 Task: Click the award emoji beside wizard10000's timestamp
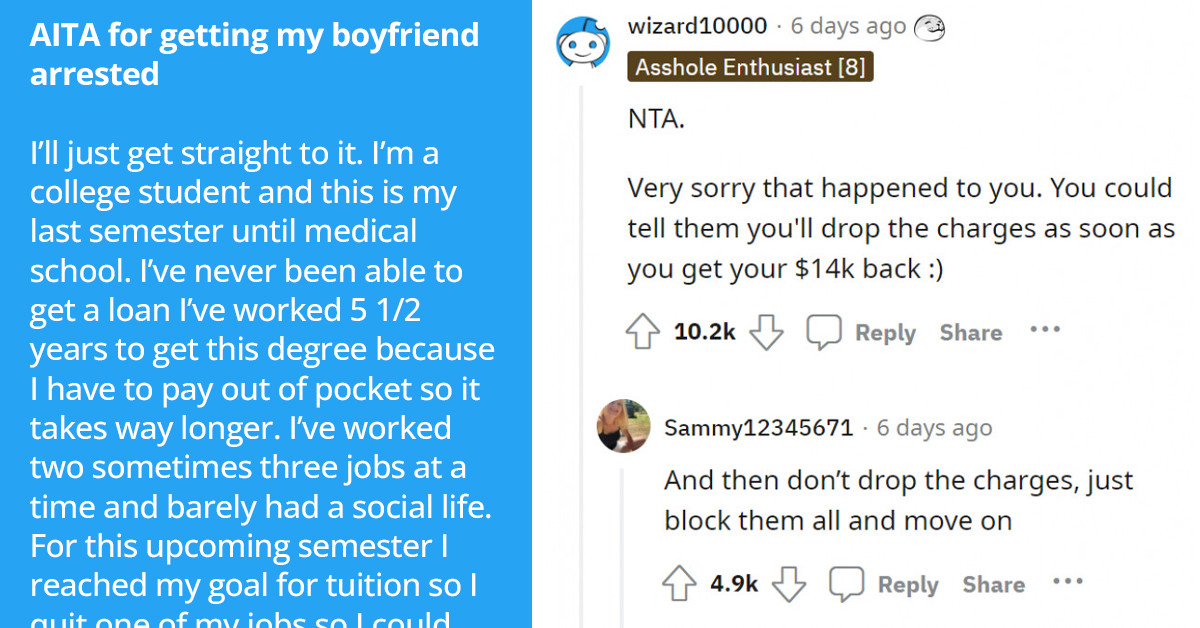click(x=931, y=27)
